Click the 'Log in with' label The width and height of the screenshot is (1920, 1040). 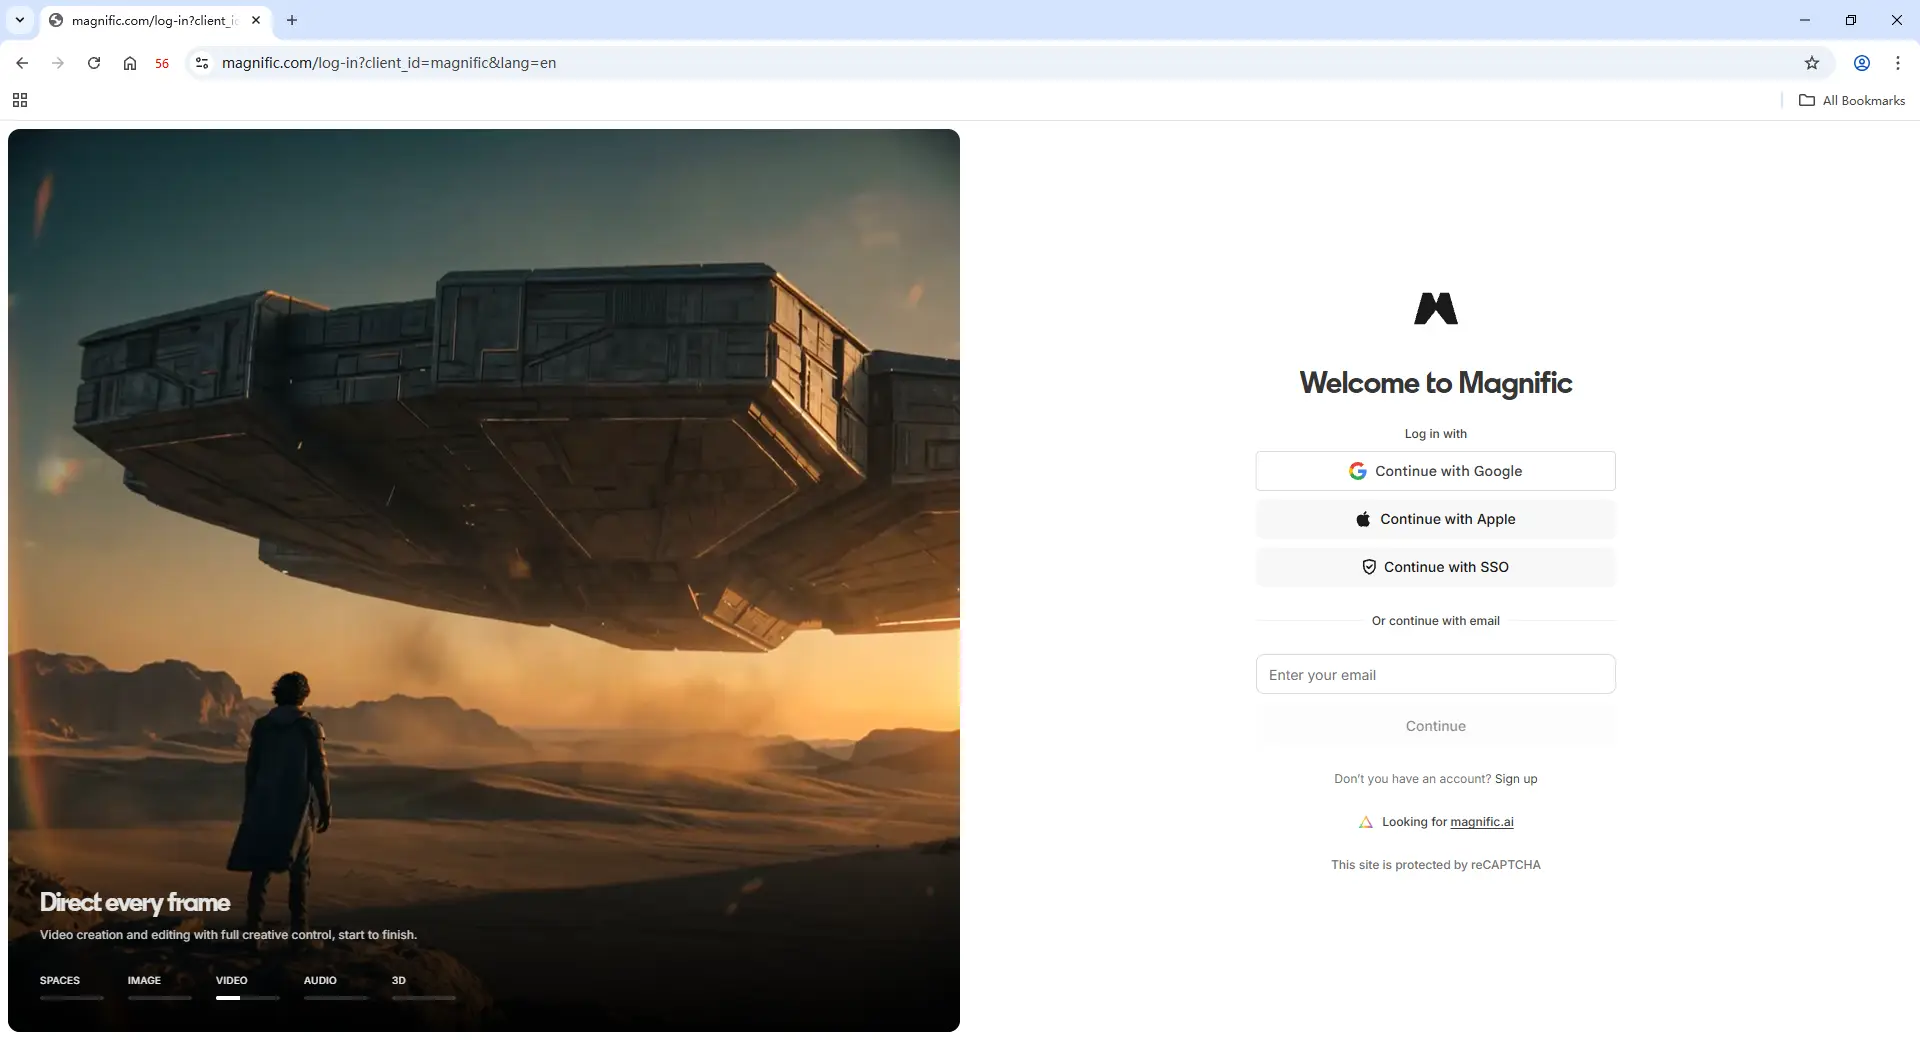coord(1436,434)
